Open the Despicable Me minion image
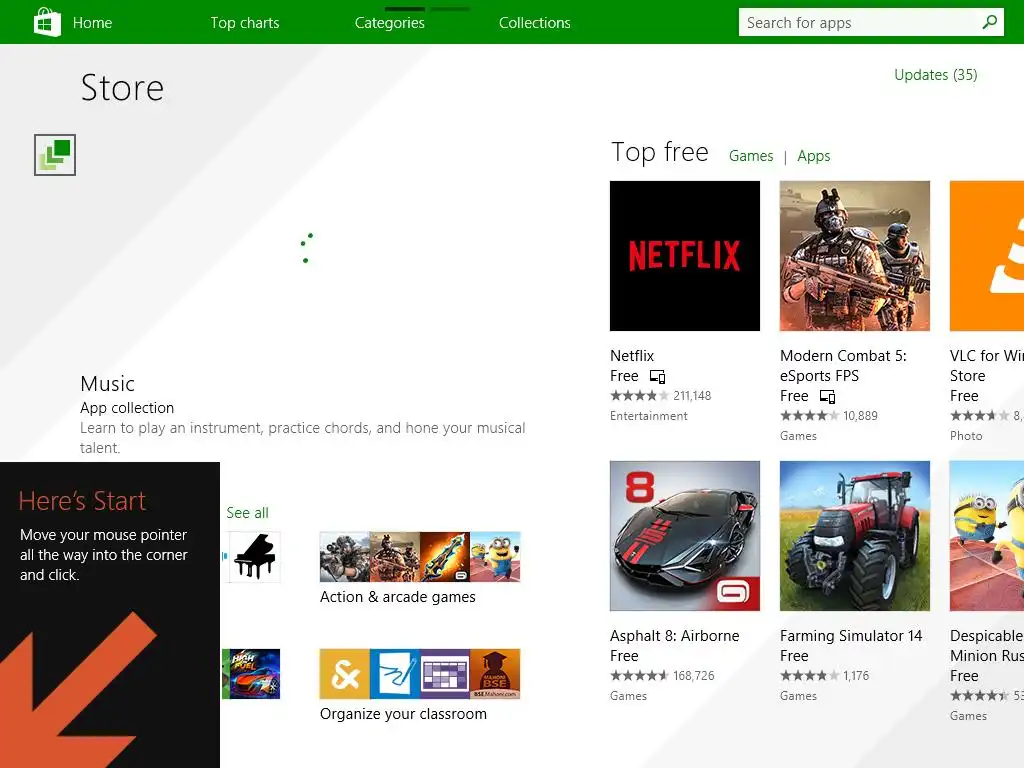1024x768 pixels. (x=987, y=536)
